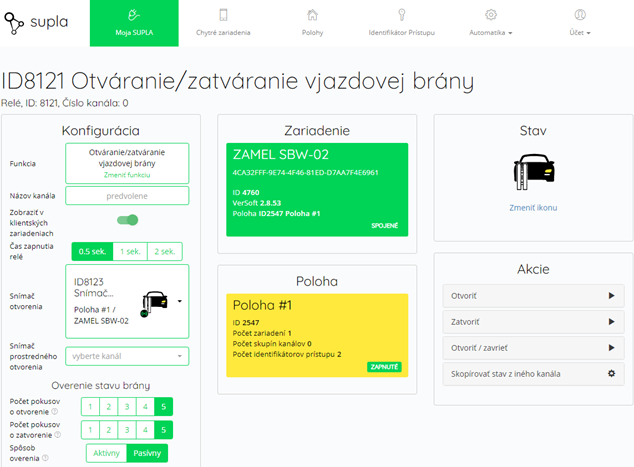Viewport: 634px width, 467px height.
Task: Click help icon next to Počet pokusov o otvorenie
Action: click(x=55, y=412)
